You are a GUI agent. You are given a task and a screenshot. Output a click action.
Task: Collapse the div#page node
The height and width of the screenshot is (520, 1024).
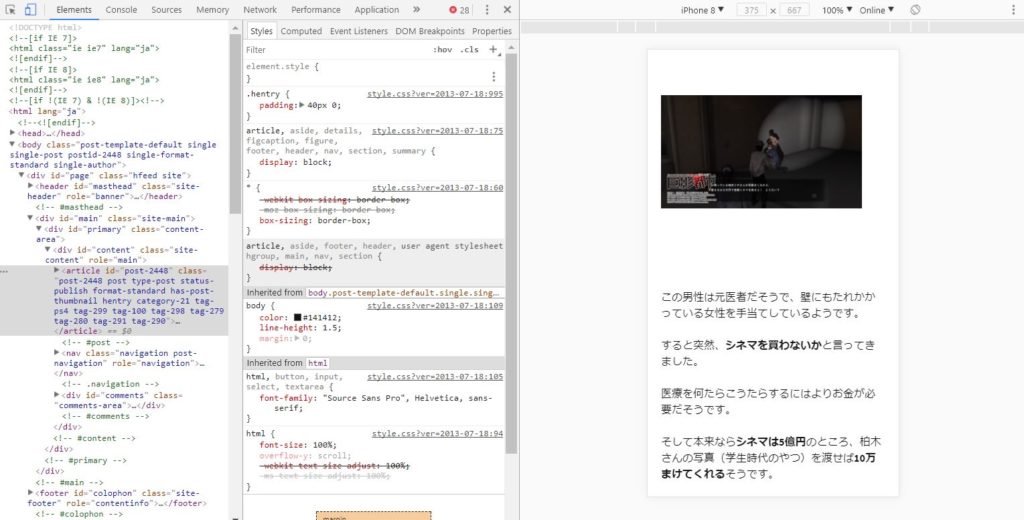click(22, 175)
